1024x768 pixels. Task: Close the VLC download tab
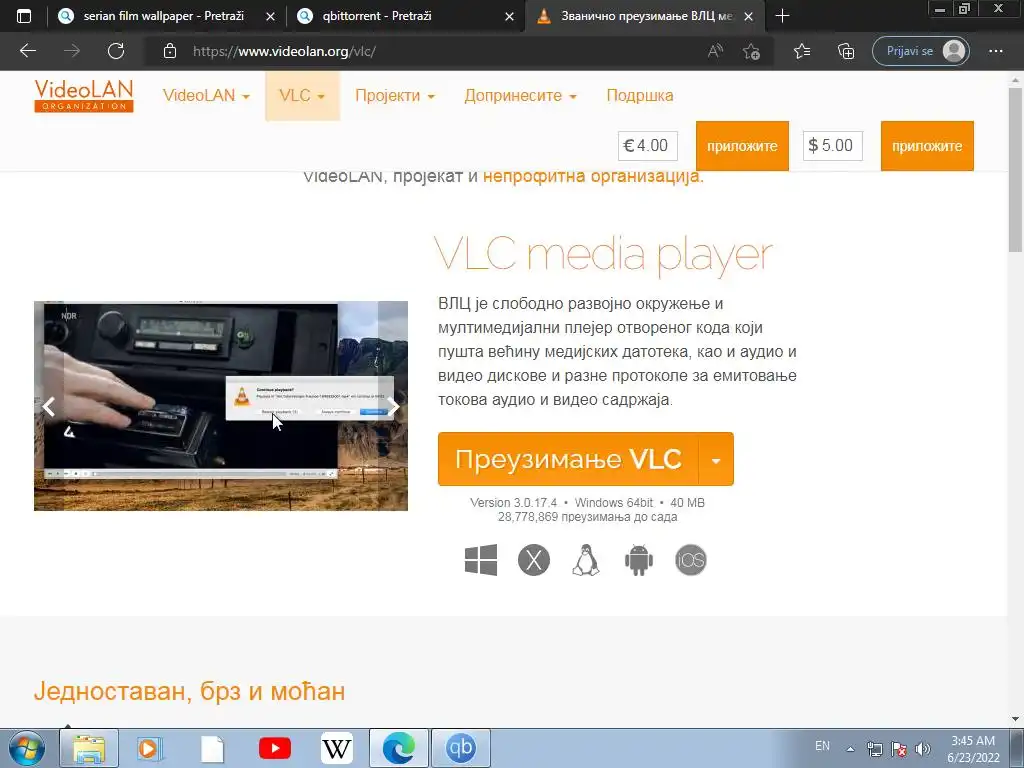tap(749, 17)
